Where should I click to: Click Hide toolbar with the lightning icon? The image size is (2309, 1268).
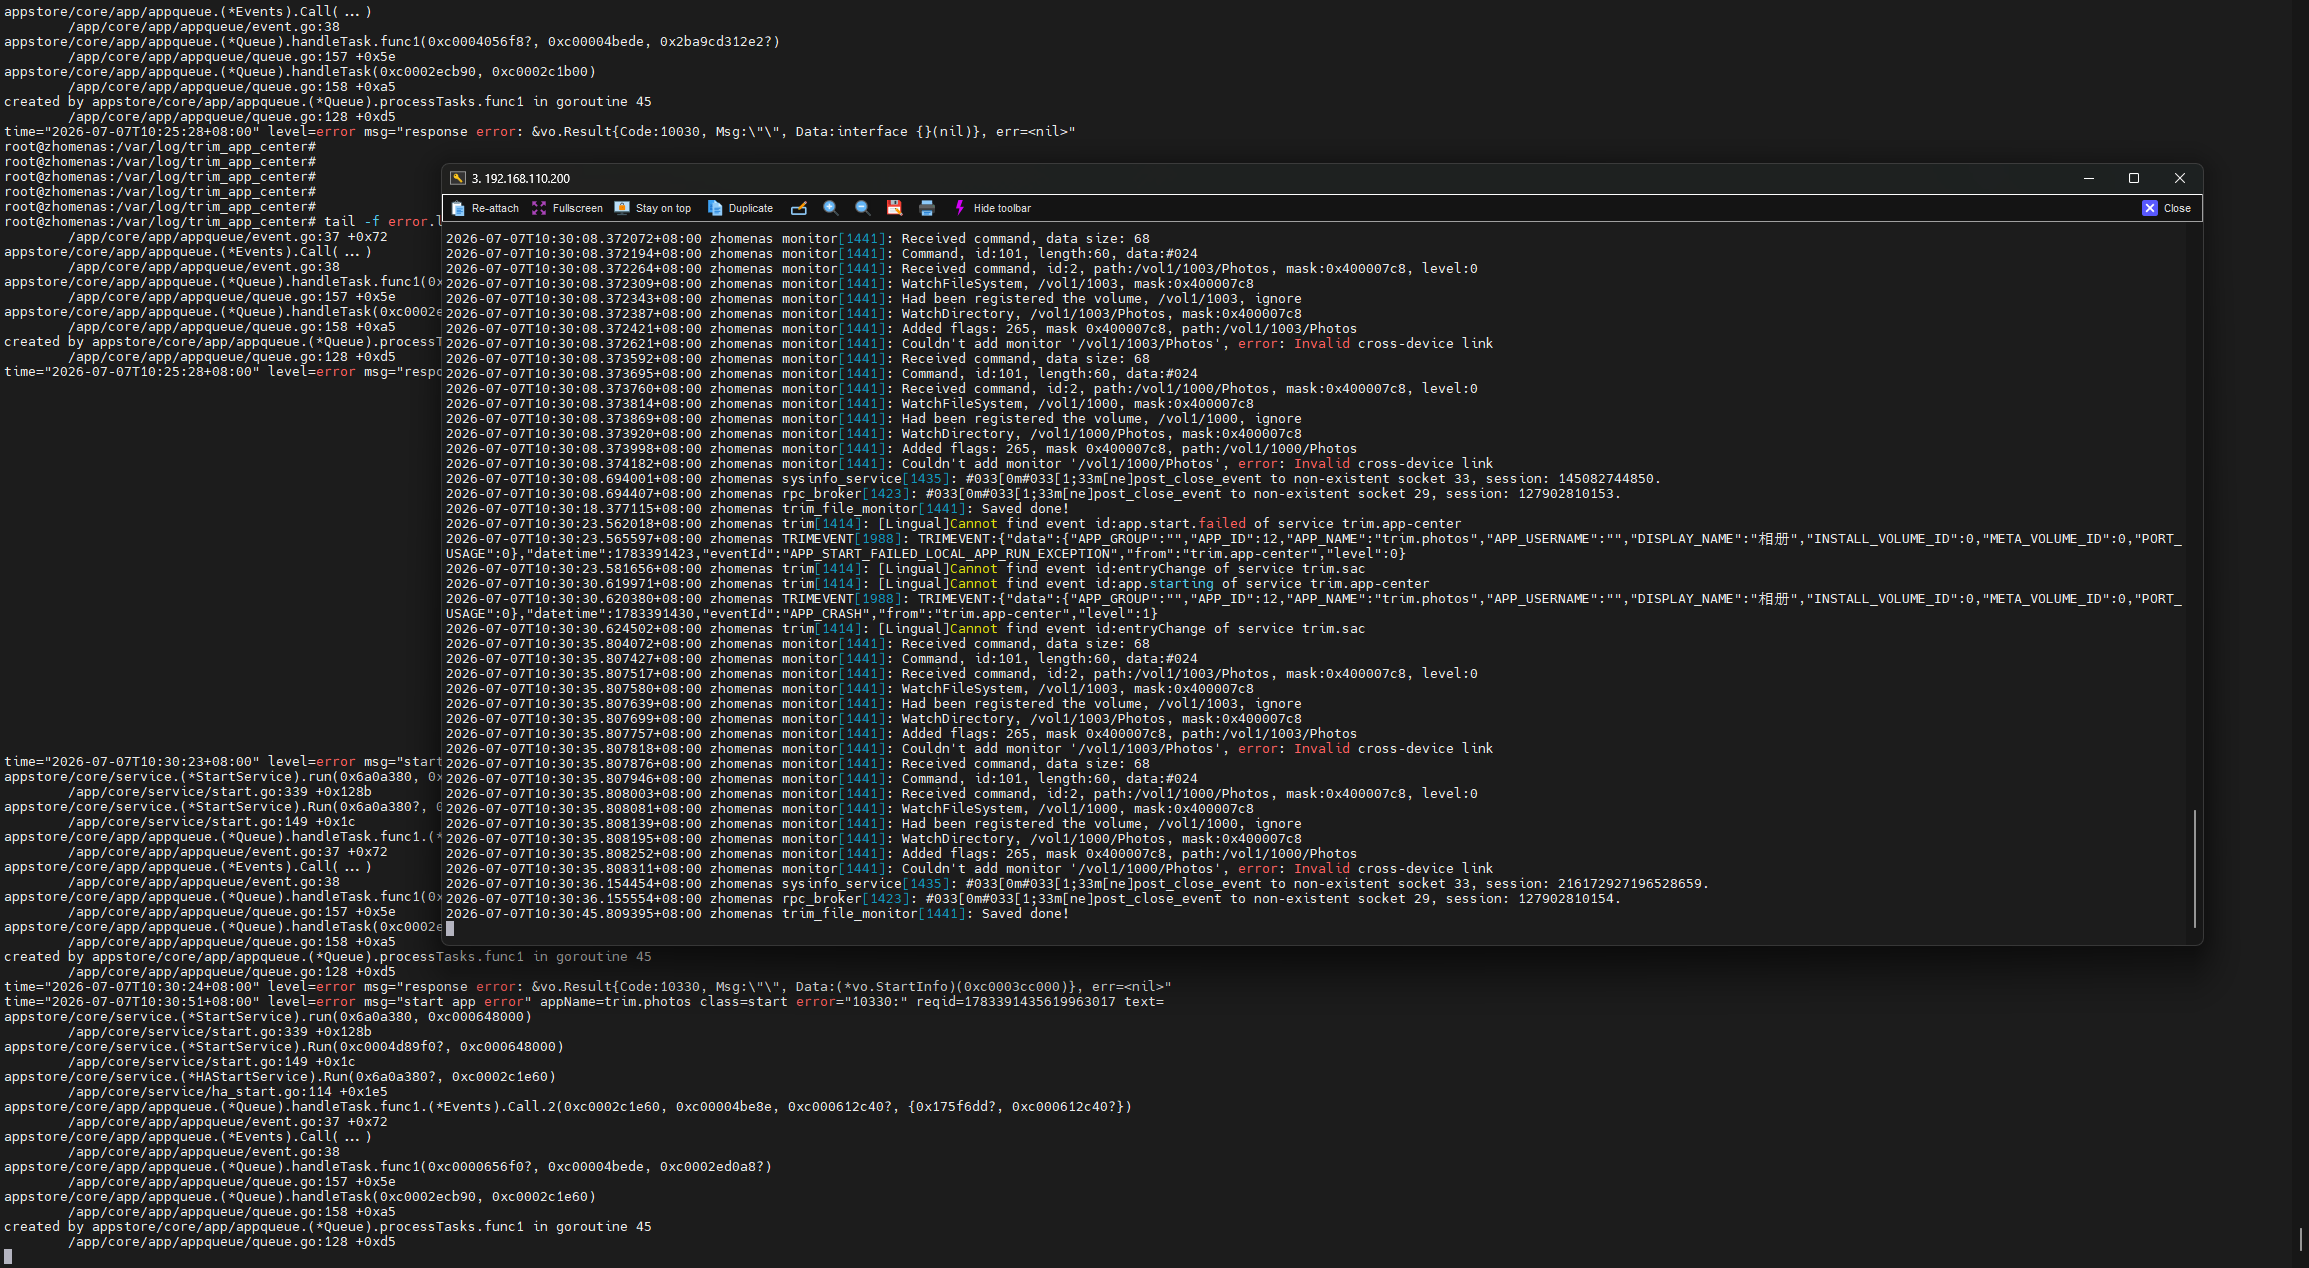coord(991,208)
